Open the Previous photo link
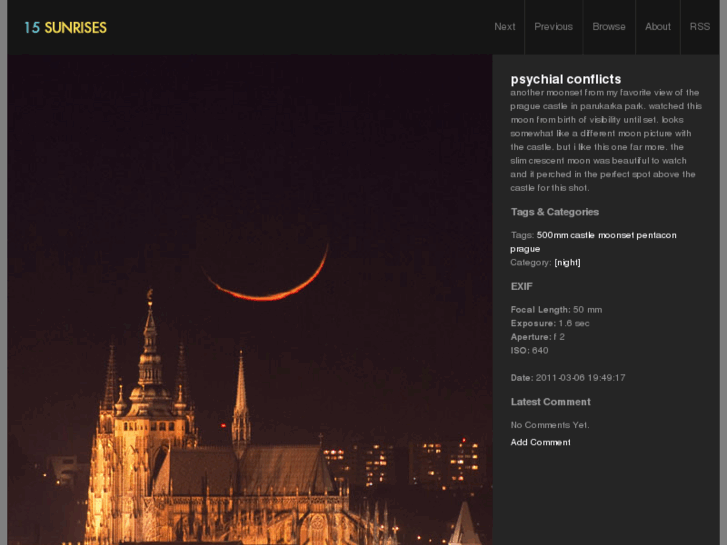The width and height of the screenshot is (727, 545). [x=553, y=27]
